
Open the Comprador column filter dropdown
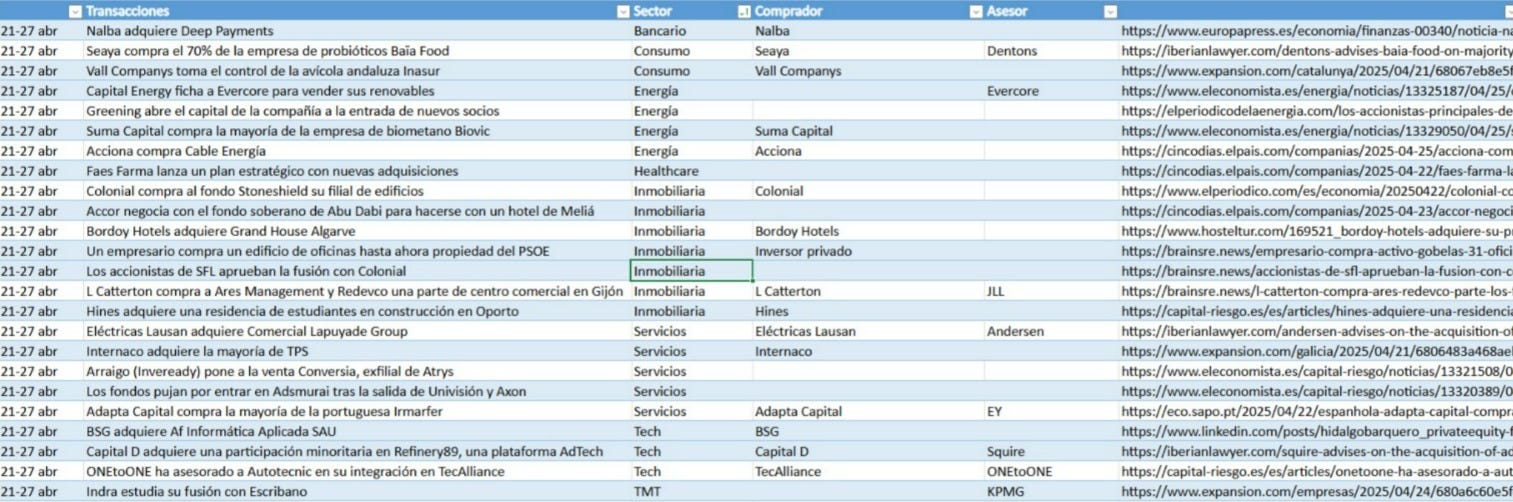pyautogui.click(x=976, y=11)
